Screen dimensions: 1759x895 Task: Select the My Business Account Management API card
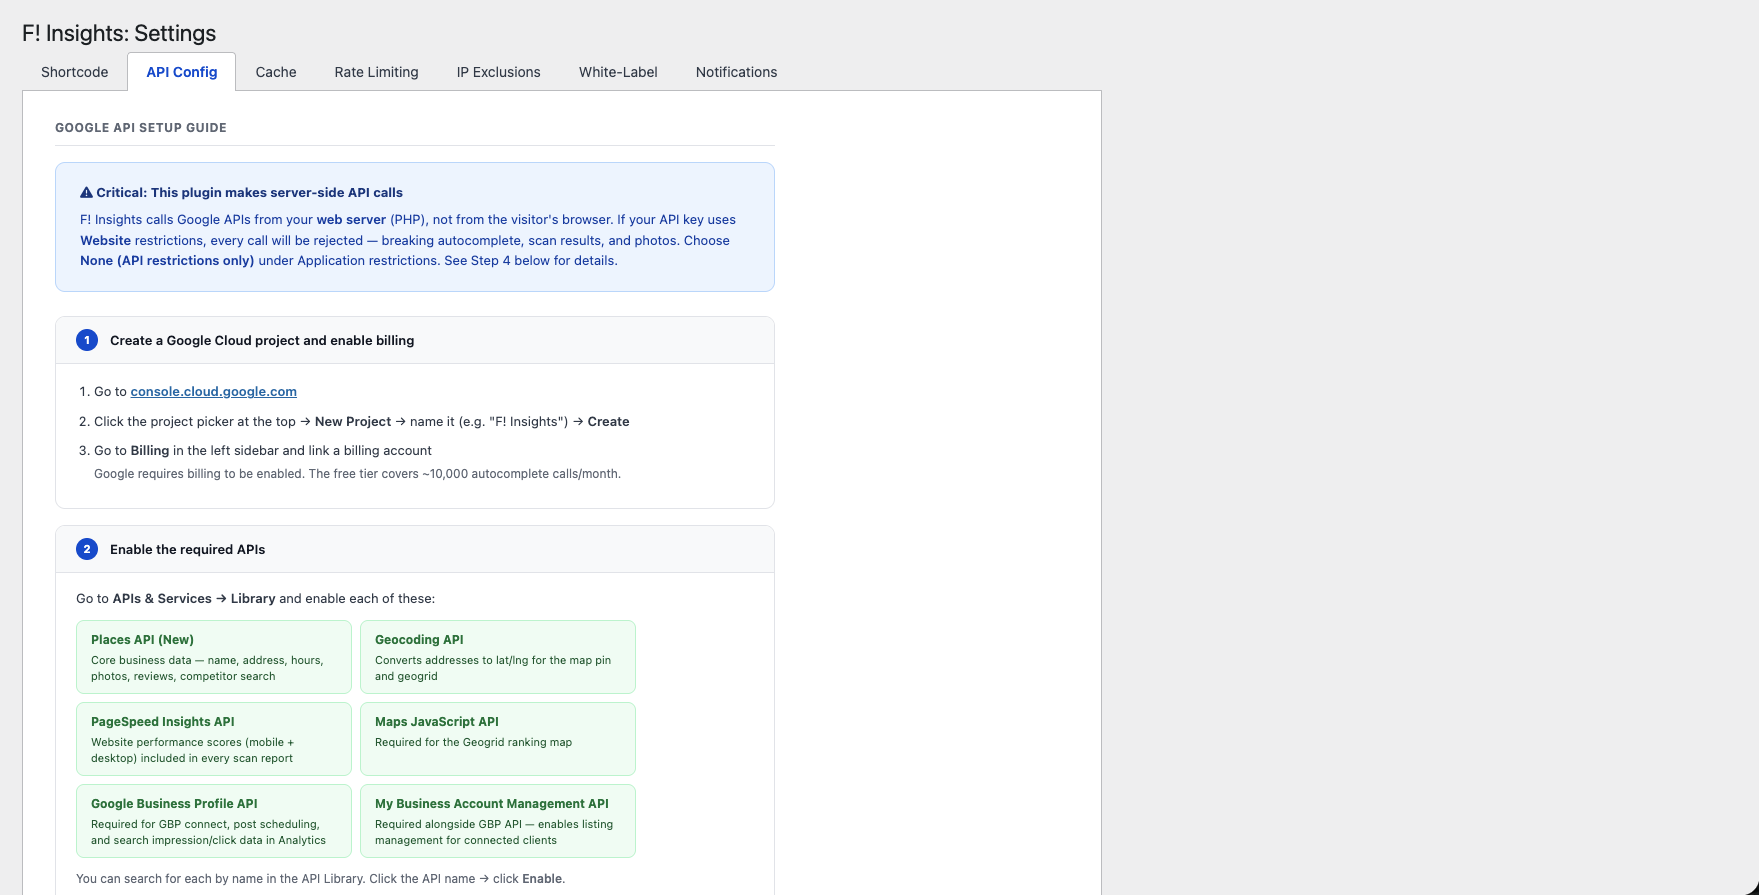498,821
